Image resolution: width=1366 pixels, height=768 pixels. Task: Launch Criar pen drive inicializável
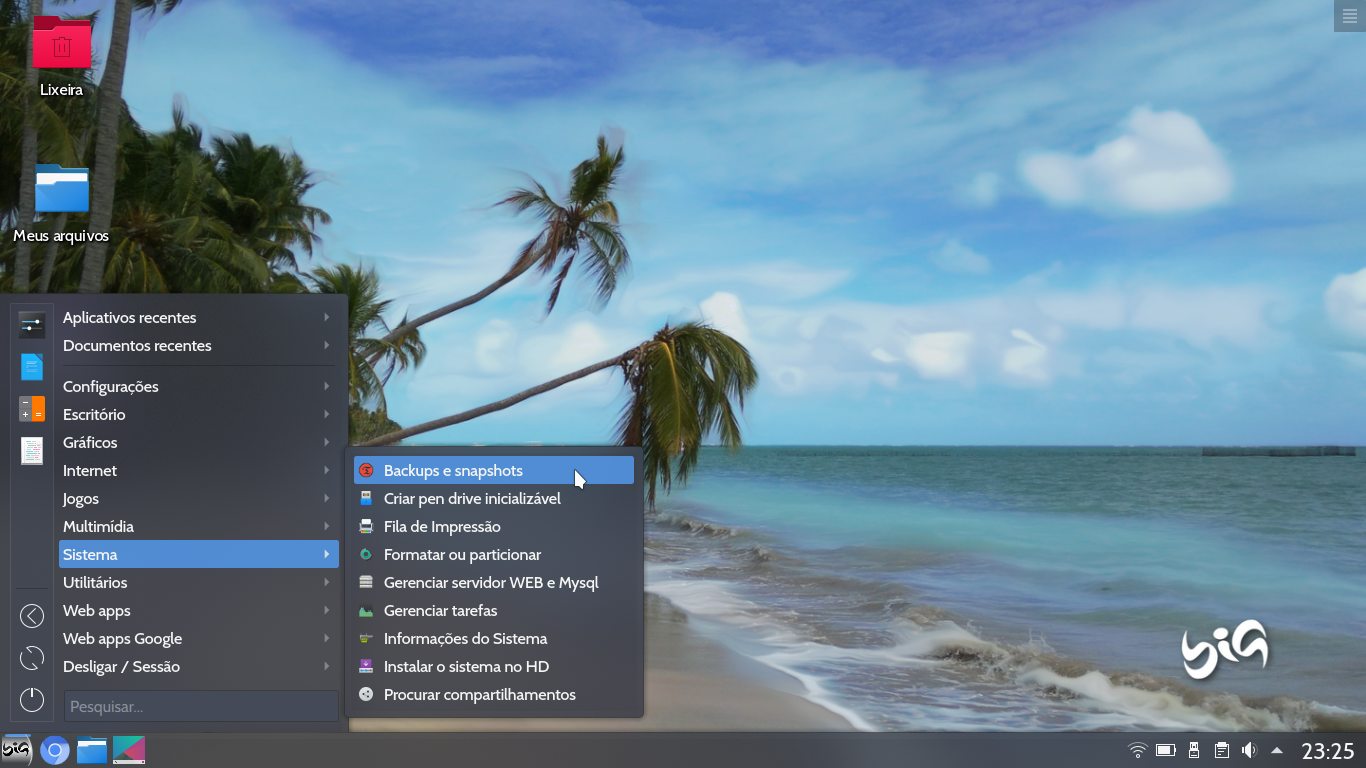(494, 498)
